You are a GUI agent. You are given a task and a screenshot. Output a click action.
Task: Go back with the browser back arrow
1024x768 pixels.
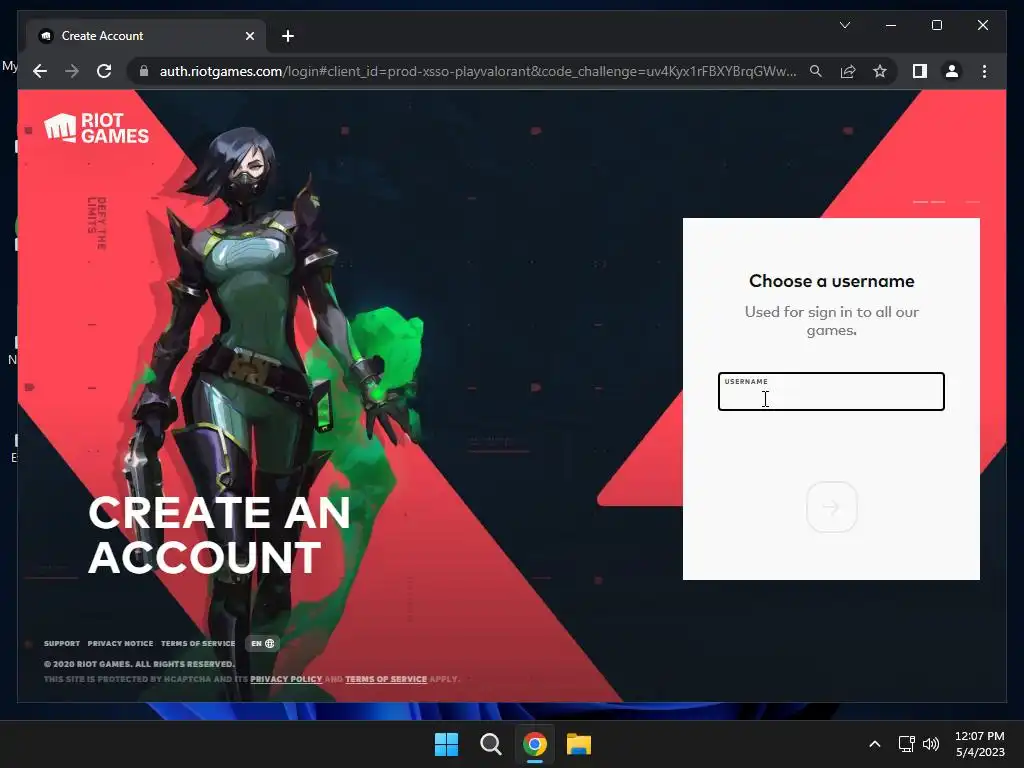click(40, 71)
